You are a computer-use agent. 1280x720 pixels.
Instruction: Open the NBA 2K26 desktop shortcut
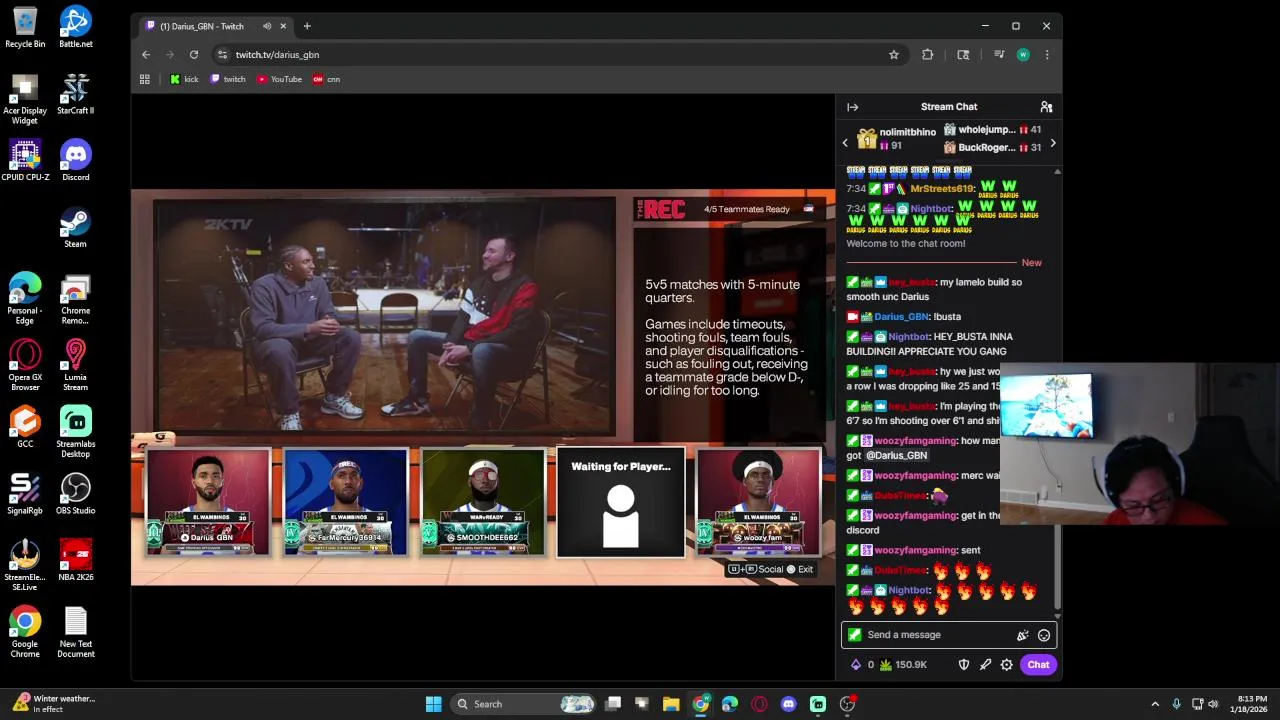[x=75, y=561]
